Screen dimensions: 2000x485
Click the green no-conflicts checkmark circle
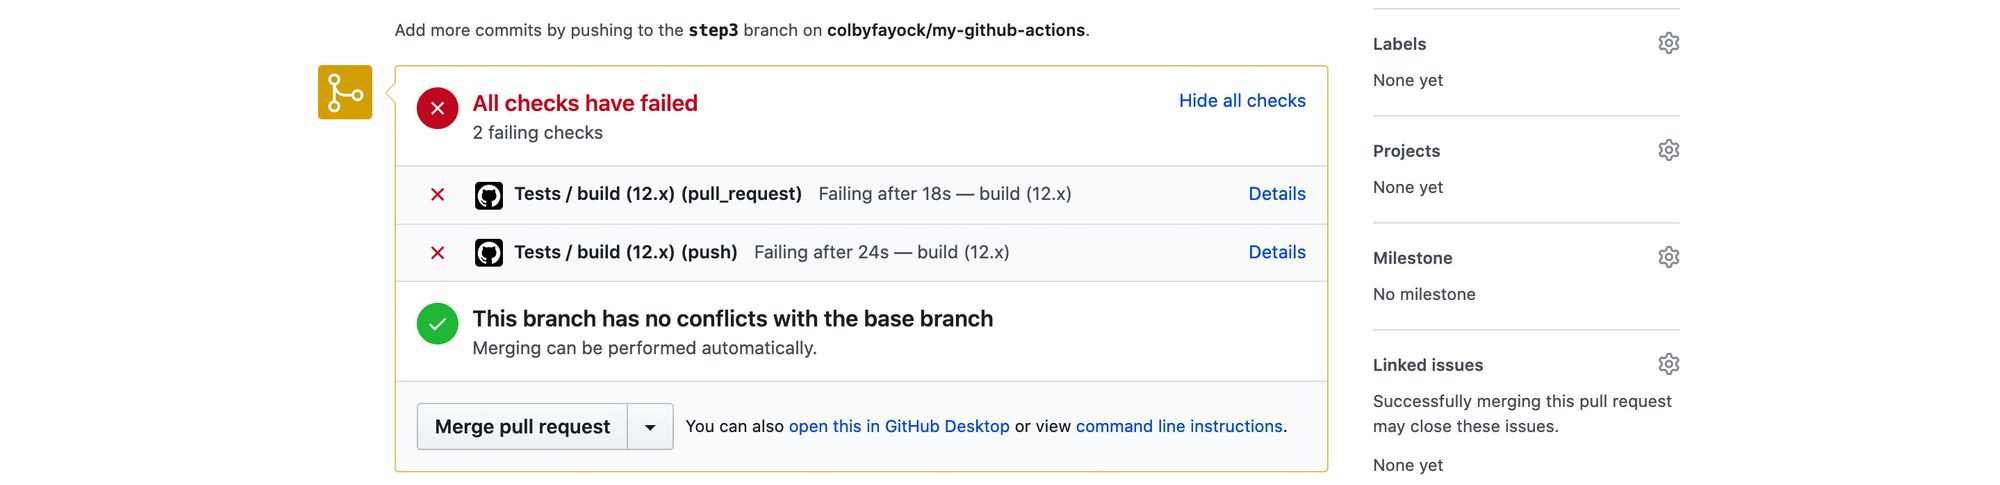(x=437, y=324)
